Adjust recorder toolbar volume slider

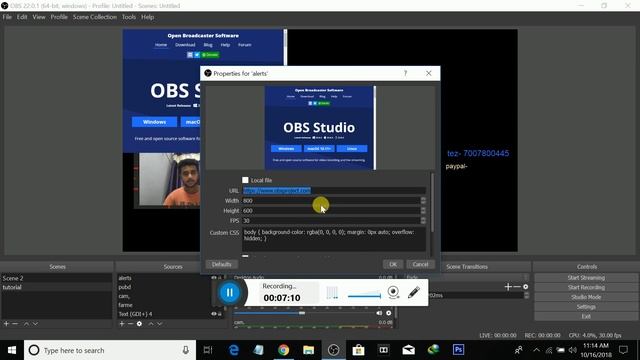(x=364, y=296)
